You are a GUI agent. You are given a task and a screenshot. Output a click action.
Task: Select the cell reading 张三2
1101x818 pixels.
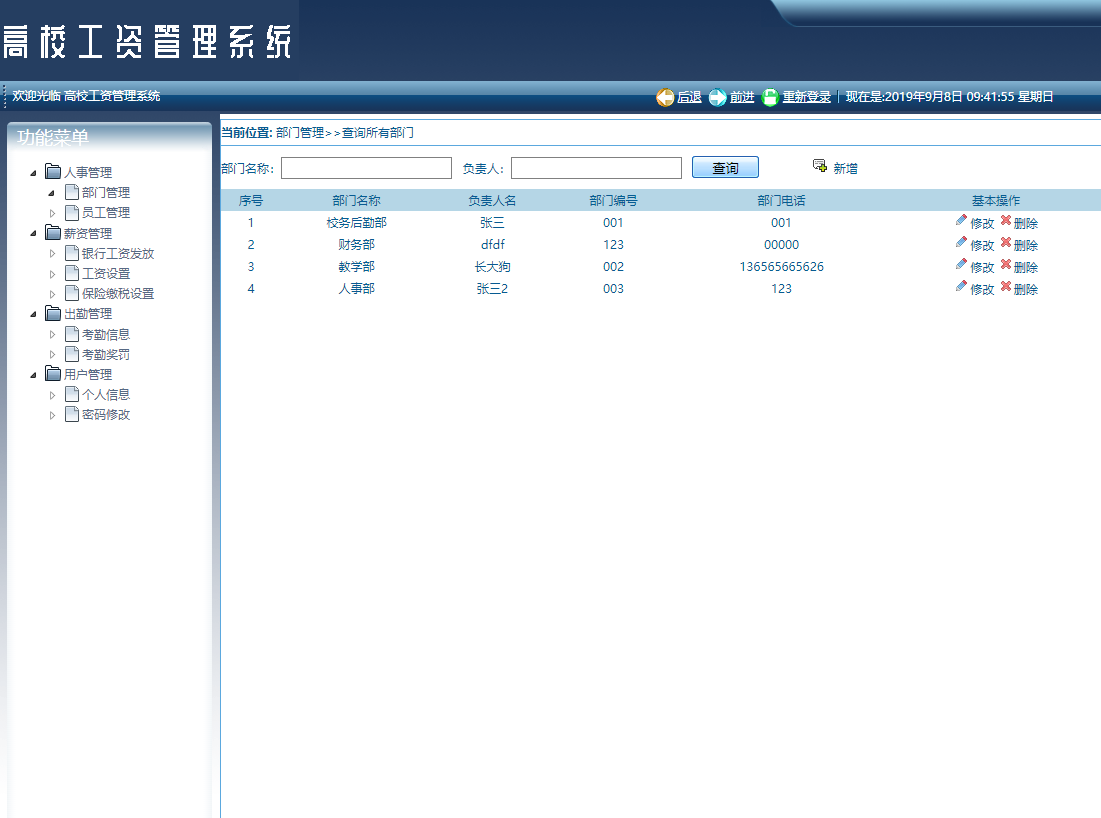pos(492,289)
